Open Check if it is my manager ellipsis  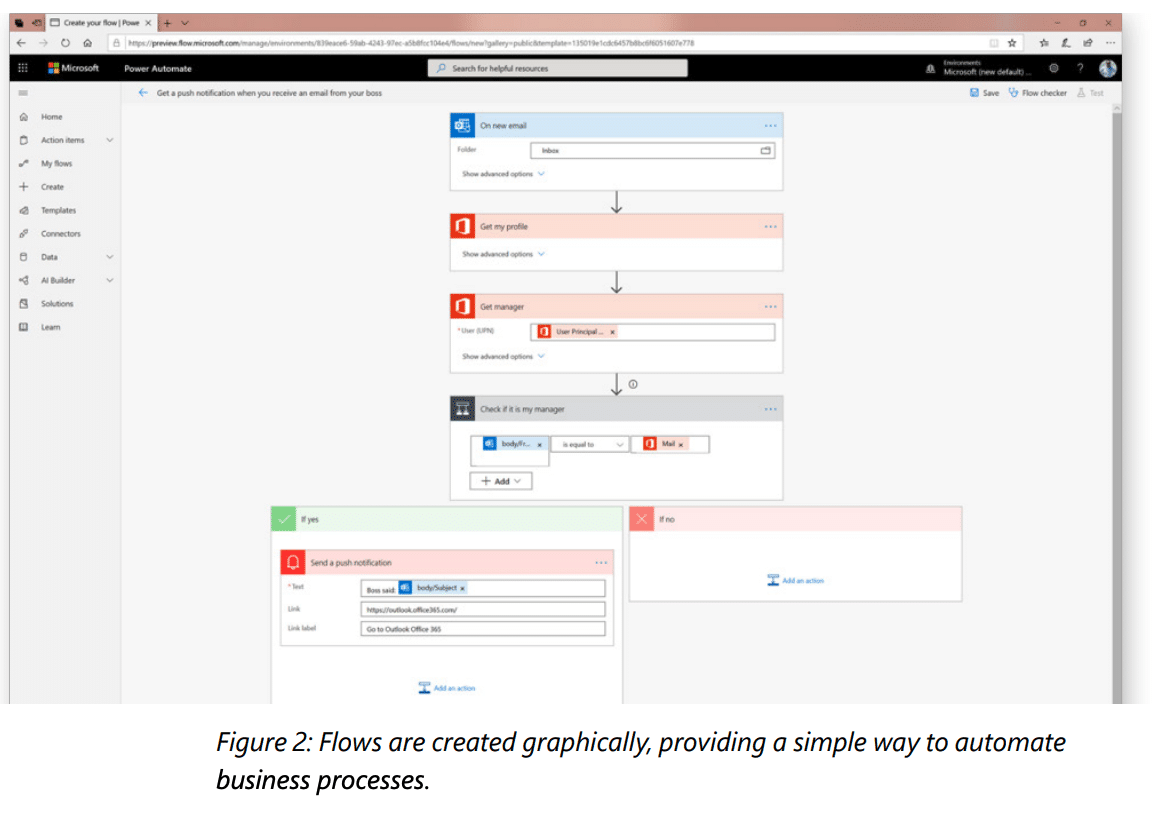(770, 409)
